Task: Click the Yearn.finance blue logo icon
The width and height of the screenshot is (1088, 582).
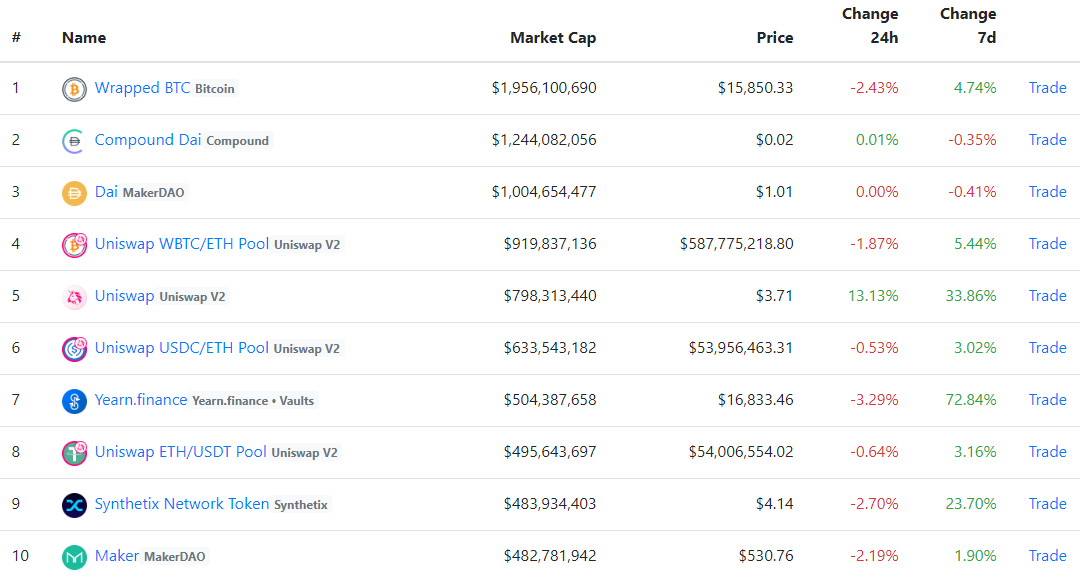Action: 74,401
